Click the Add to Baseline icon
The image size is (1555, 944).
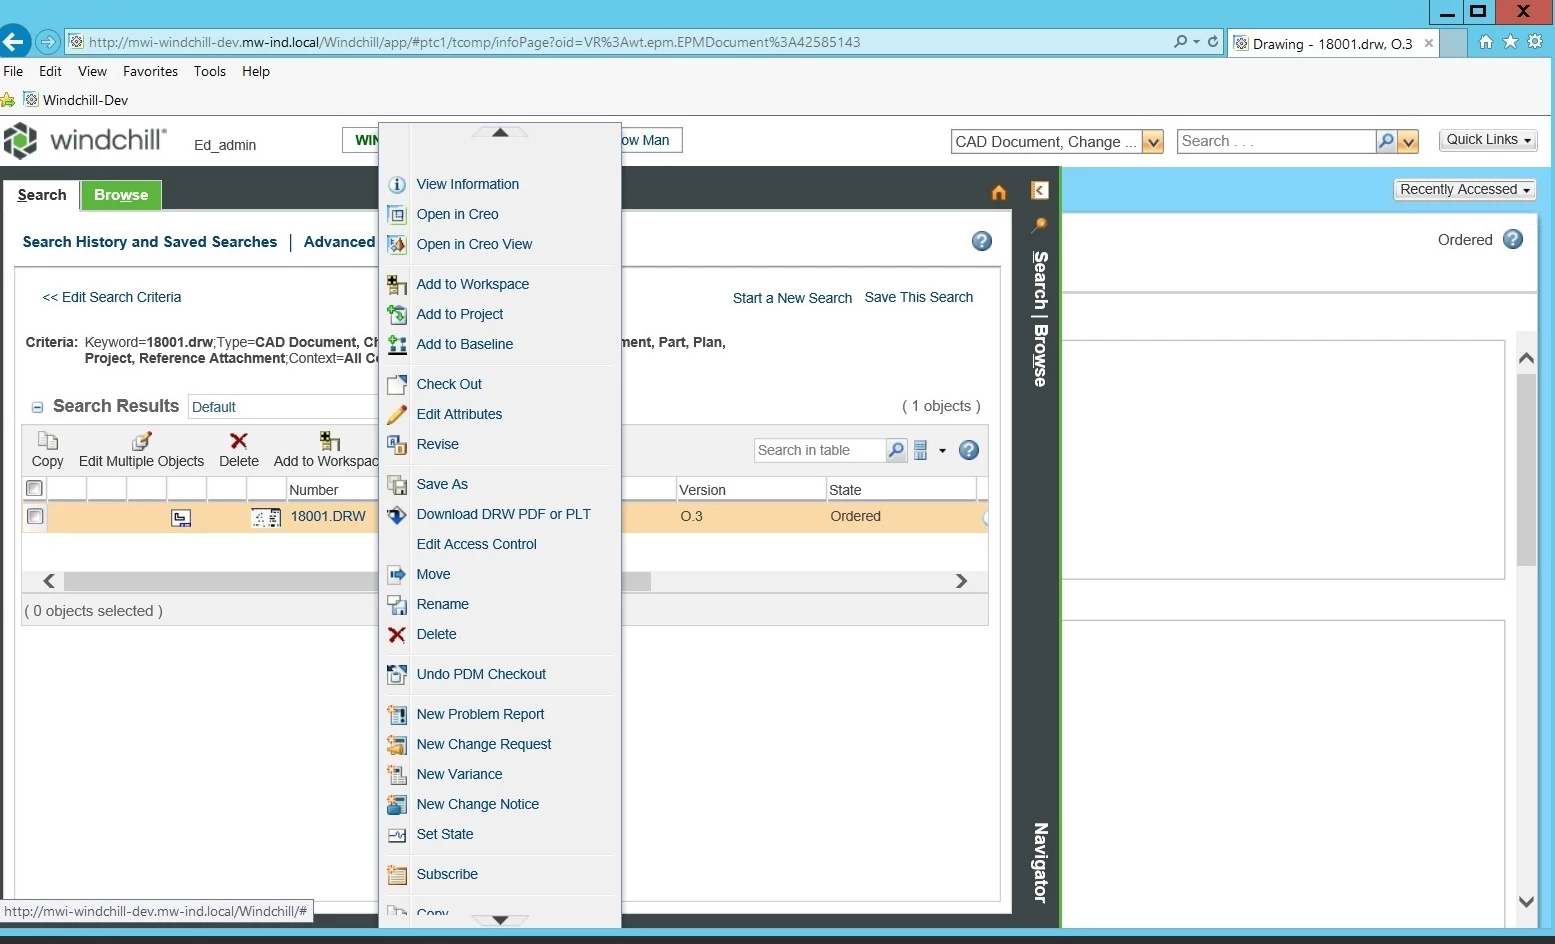point(397,345)
